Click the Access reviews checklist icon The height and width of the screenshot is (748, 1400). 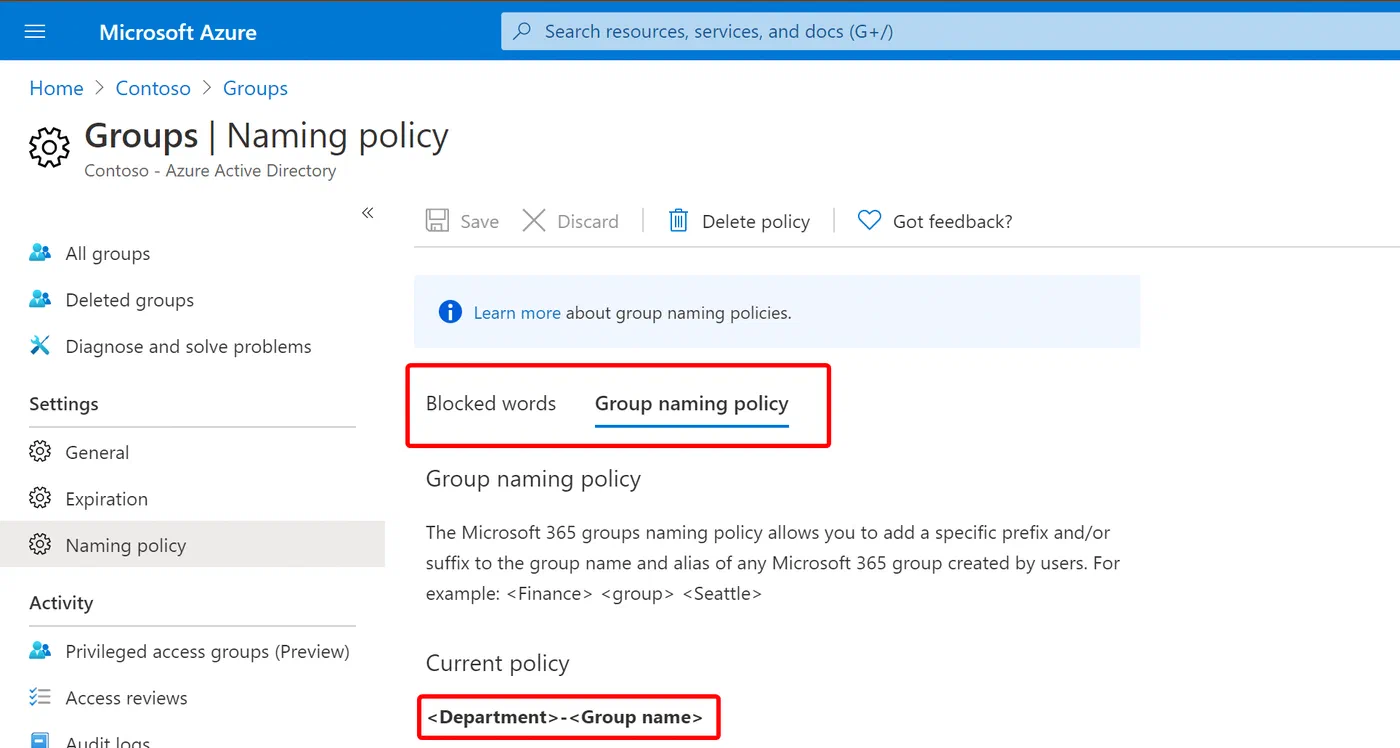tap(40, 697)
